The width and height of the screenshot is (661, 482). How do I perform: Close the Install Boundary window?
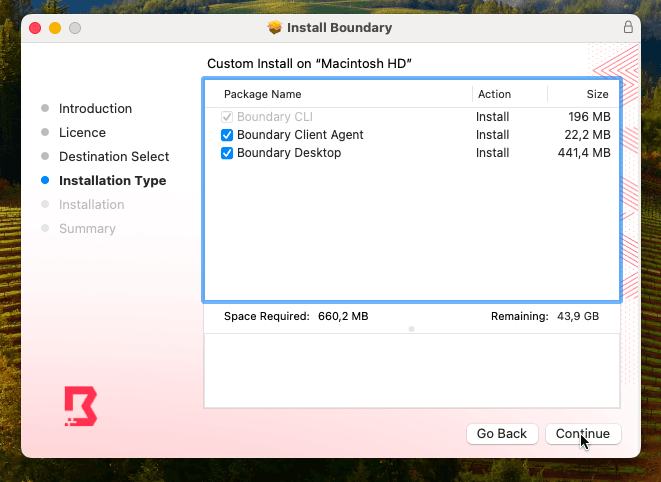tap(35, 28)
